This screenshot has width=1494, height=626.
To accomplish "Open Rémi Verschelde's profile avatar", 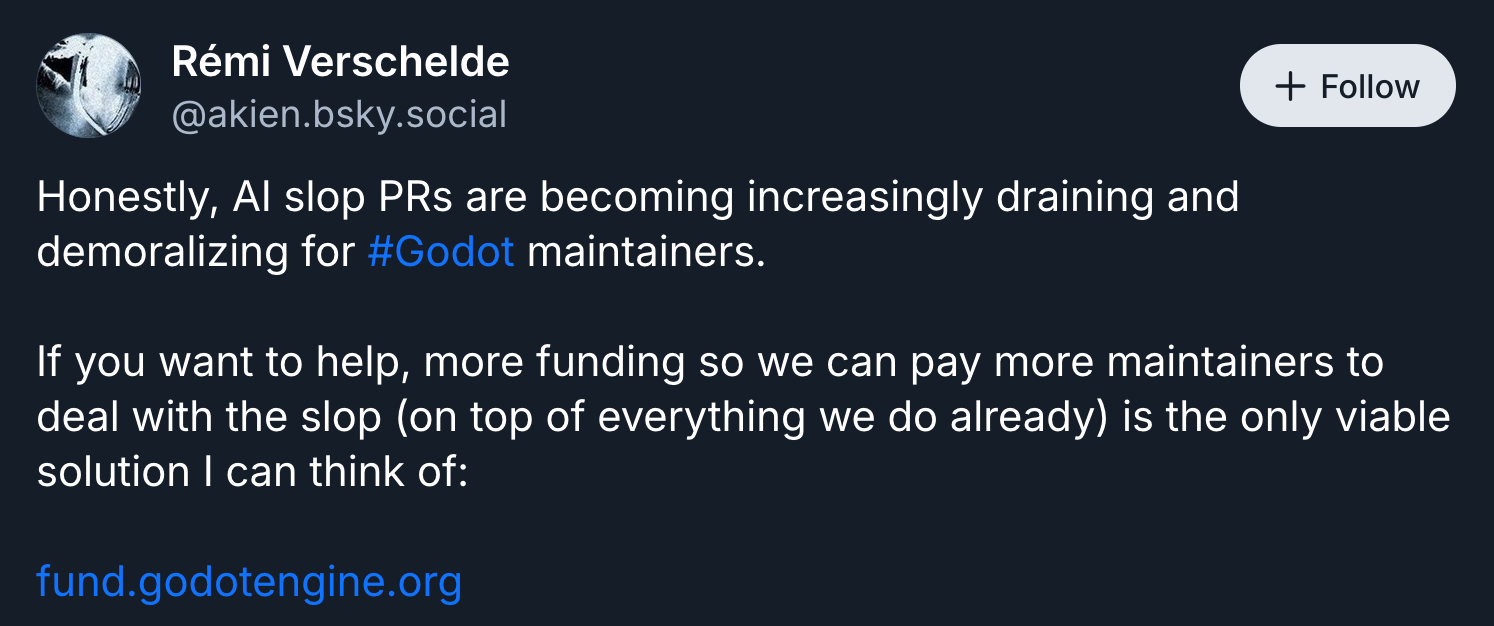I will pos(88,86).
